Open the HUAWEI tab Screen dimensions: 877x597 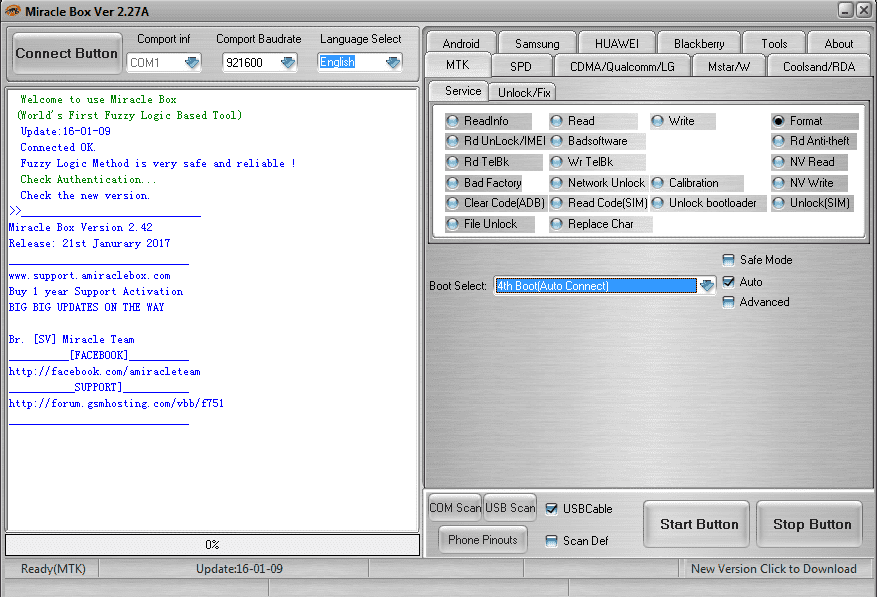point(616,43)
